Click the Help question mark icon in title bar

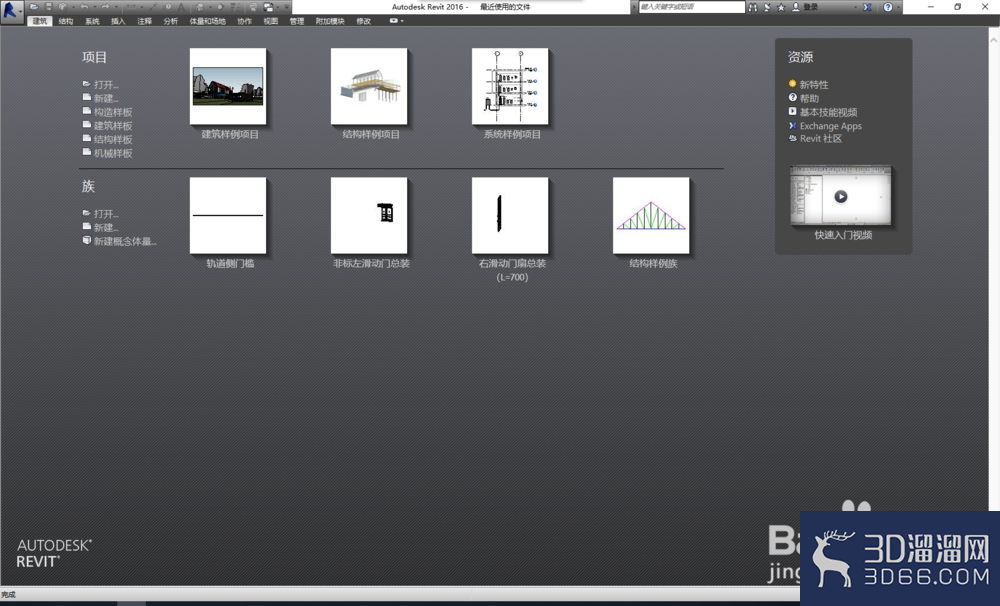pyautogui.click(x=888, y=7)
